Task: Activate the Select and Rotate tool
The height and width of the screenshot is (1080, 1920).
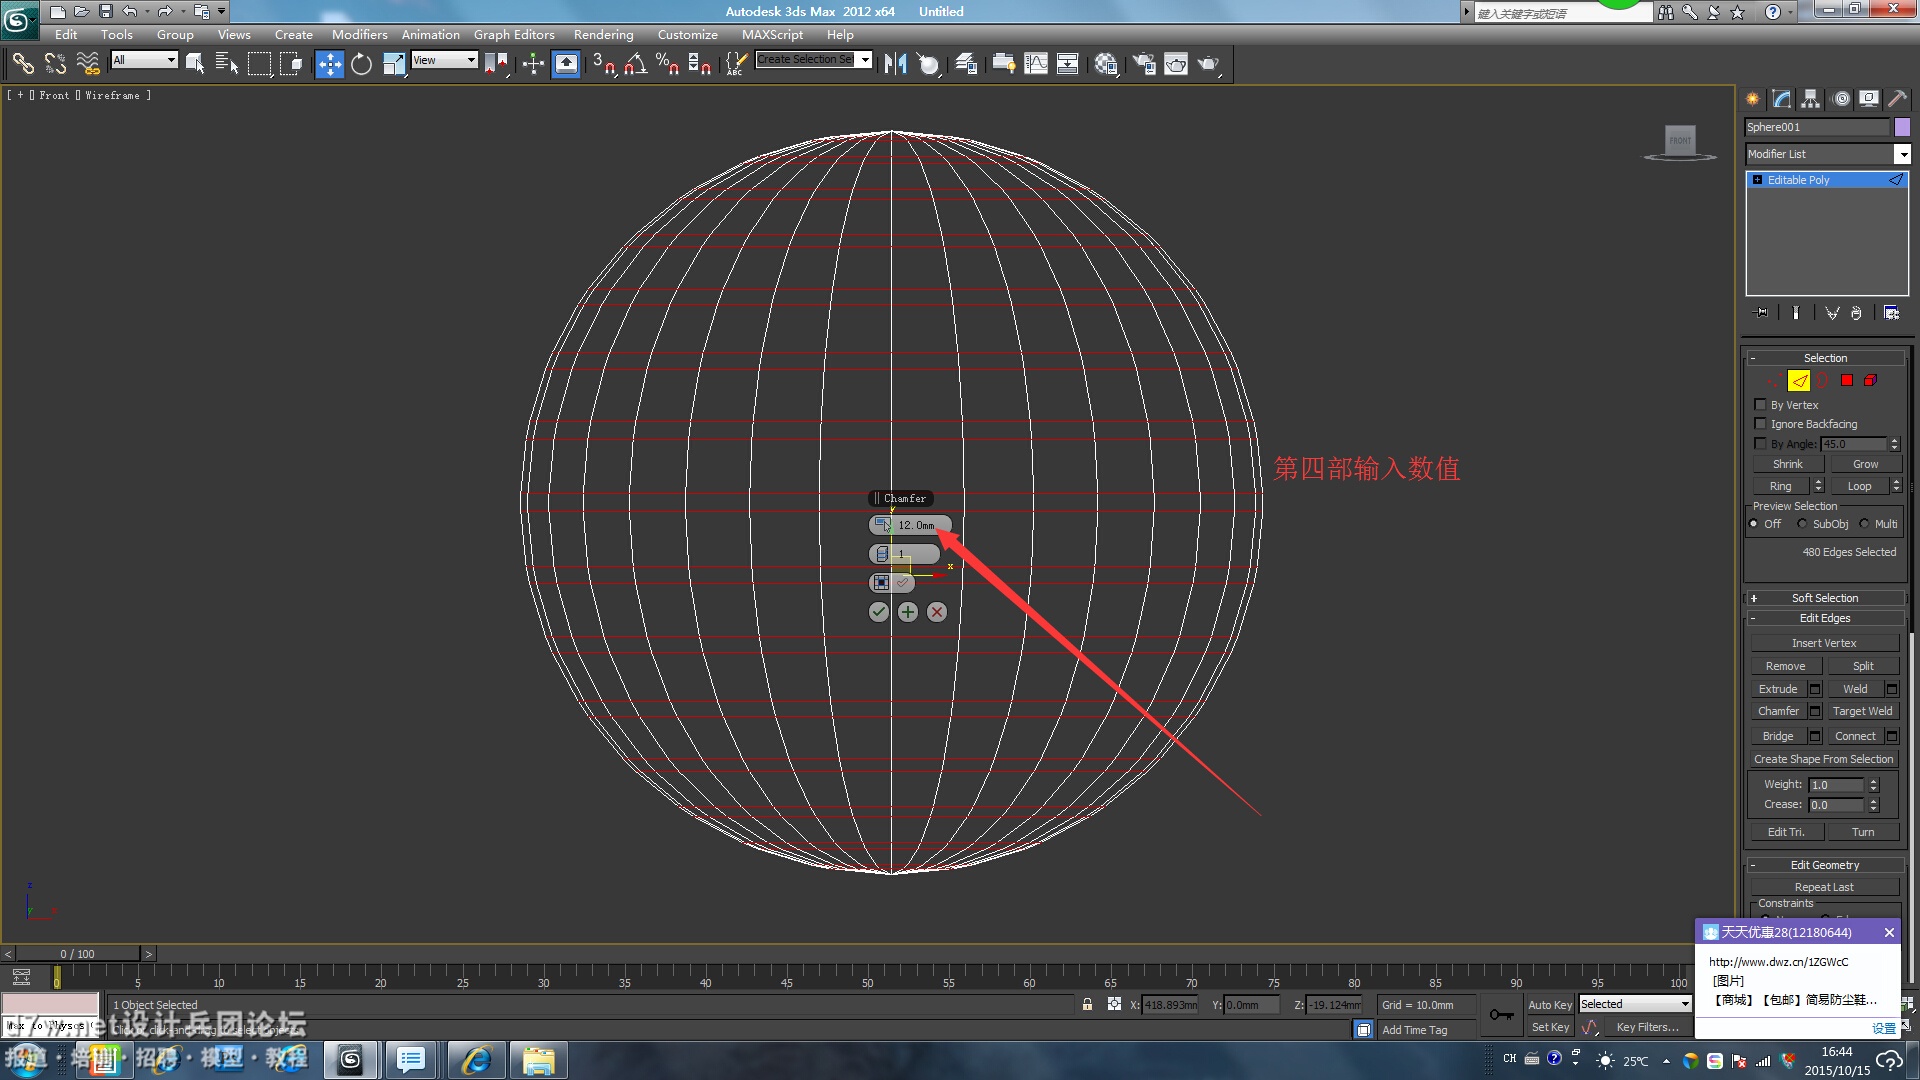Action: 361,64
